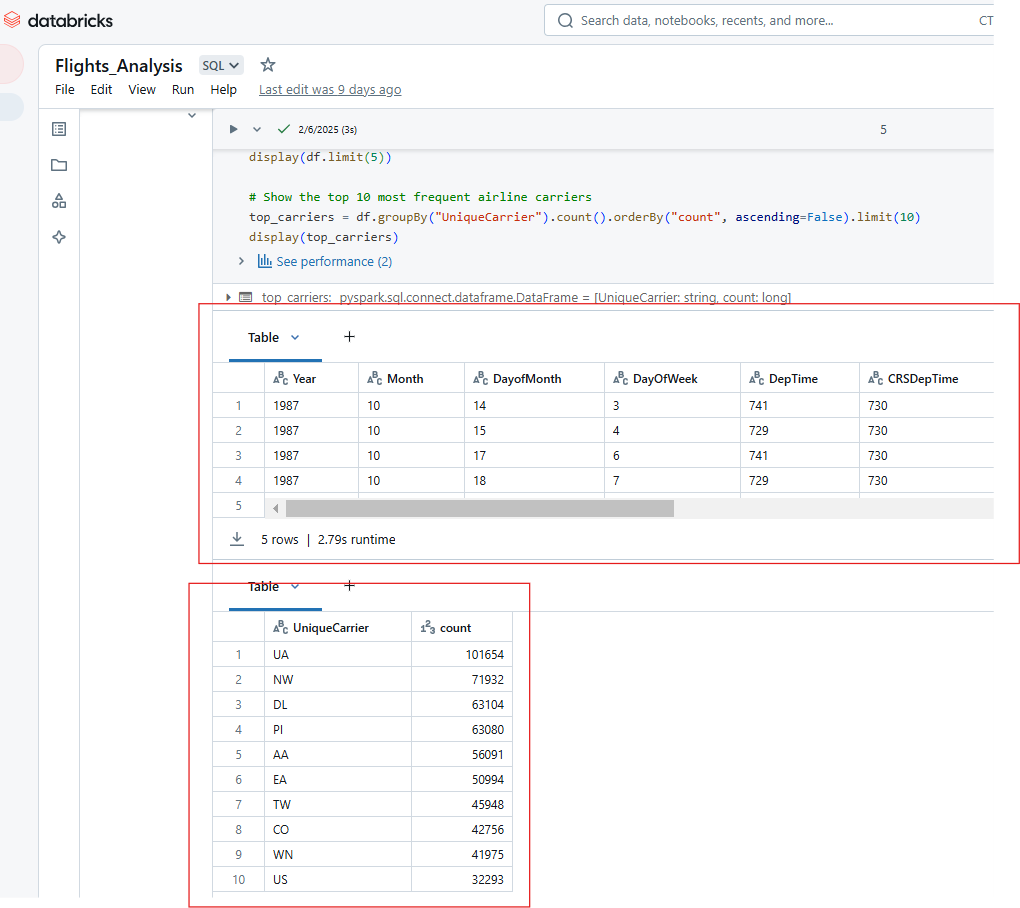Open the first Table tab dropdown chevron
The height and width of the screenshot is (908, 1020).
pyautogui.click(x=295, y=338)
